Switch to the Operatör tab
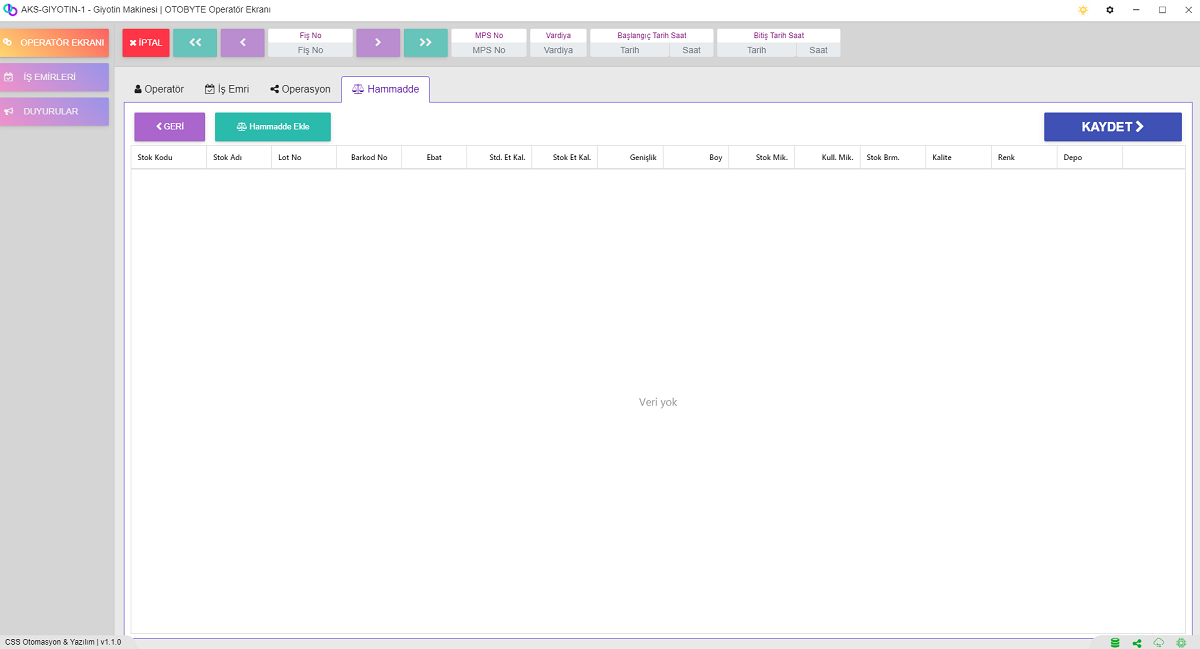Viewport: 1200px width, 649px height. pyautogui.click(x=159, y=89)
